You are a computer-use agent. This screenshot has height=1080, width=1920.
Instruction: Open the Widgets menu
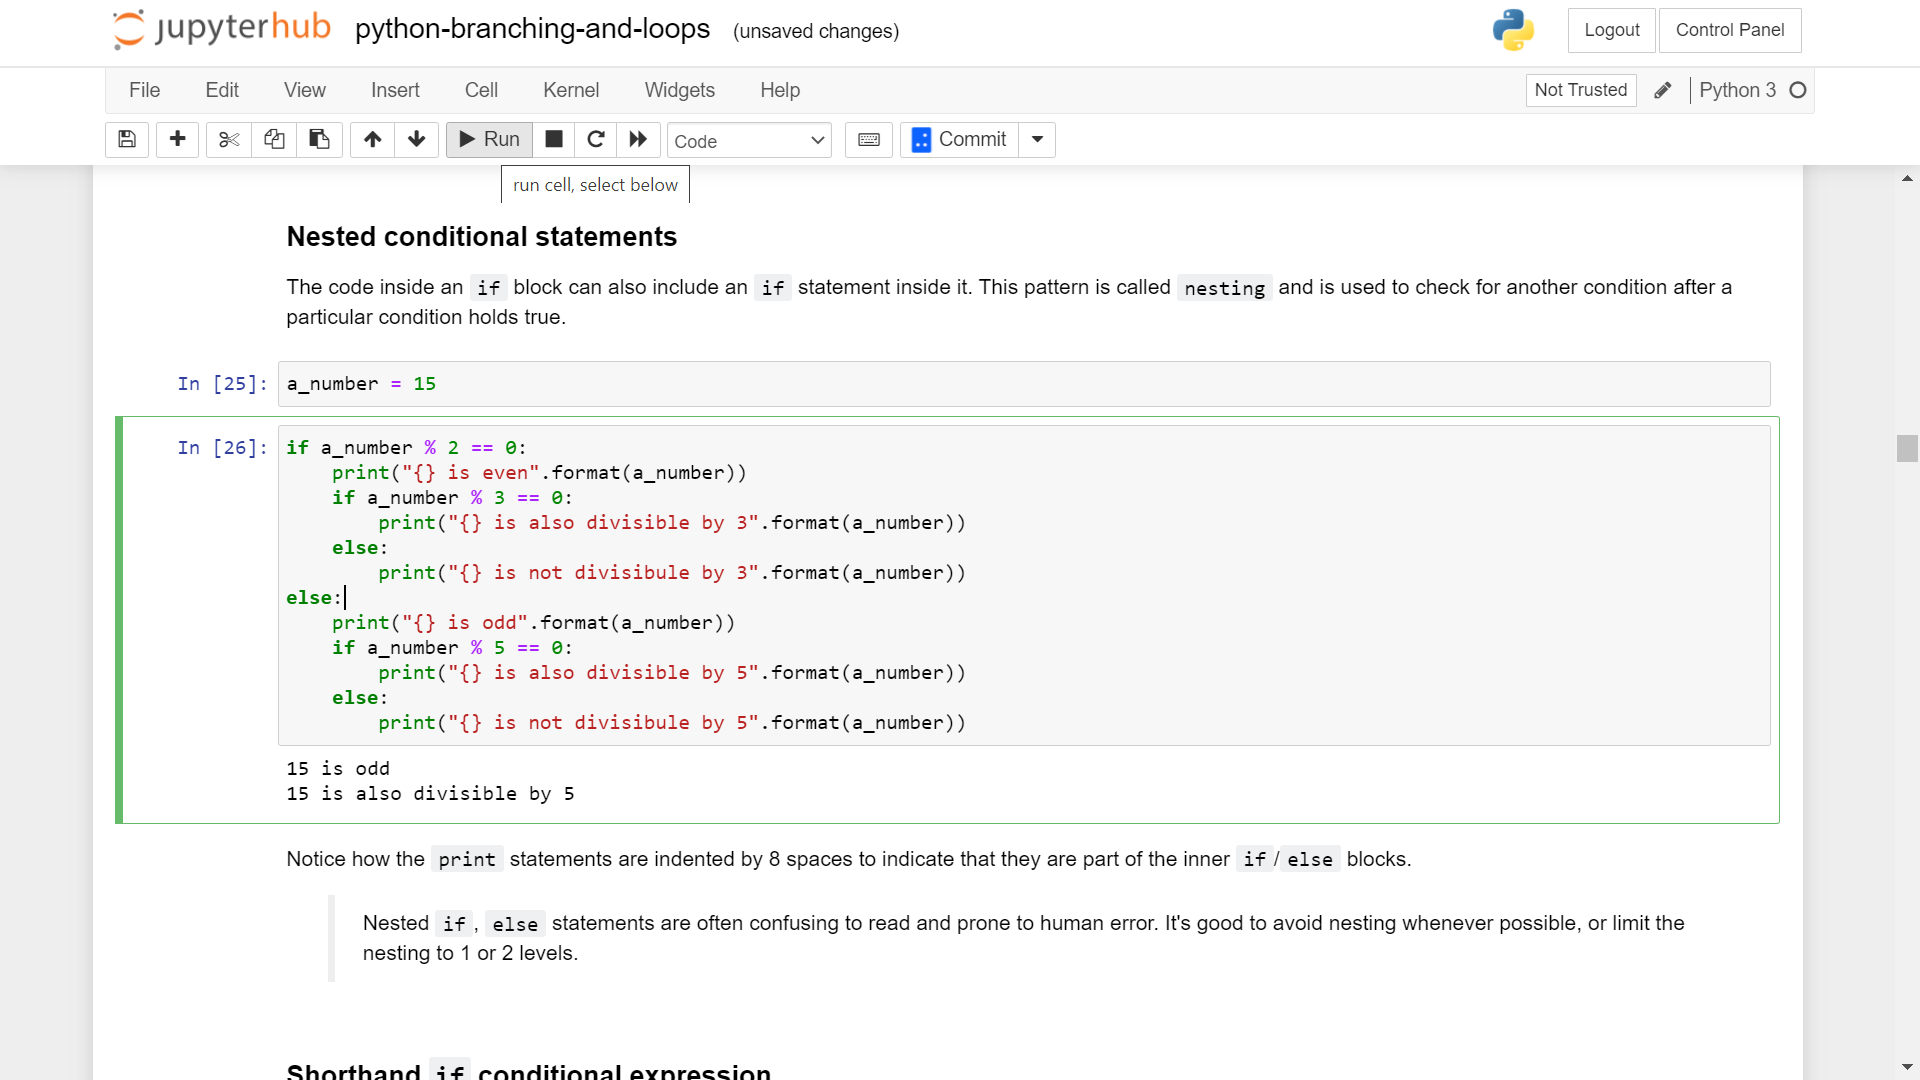tap(679, 90)
